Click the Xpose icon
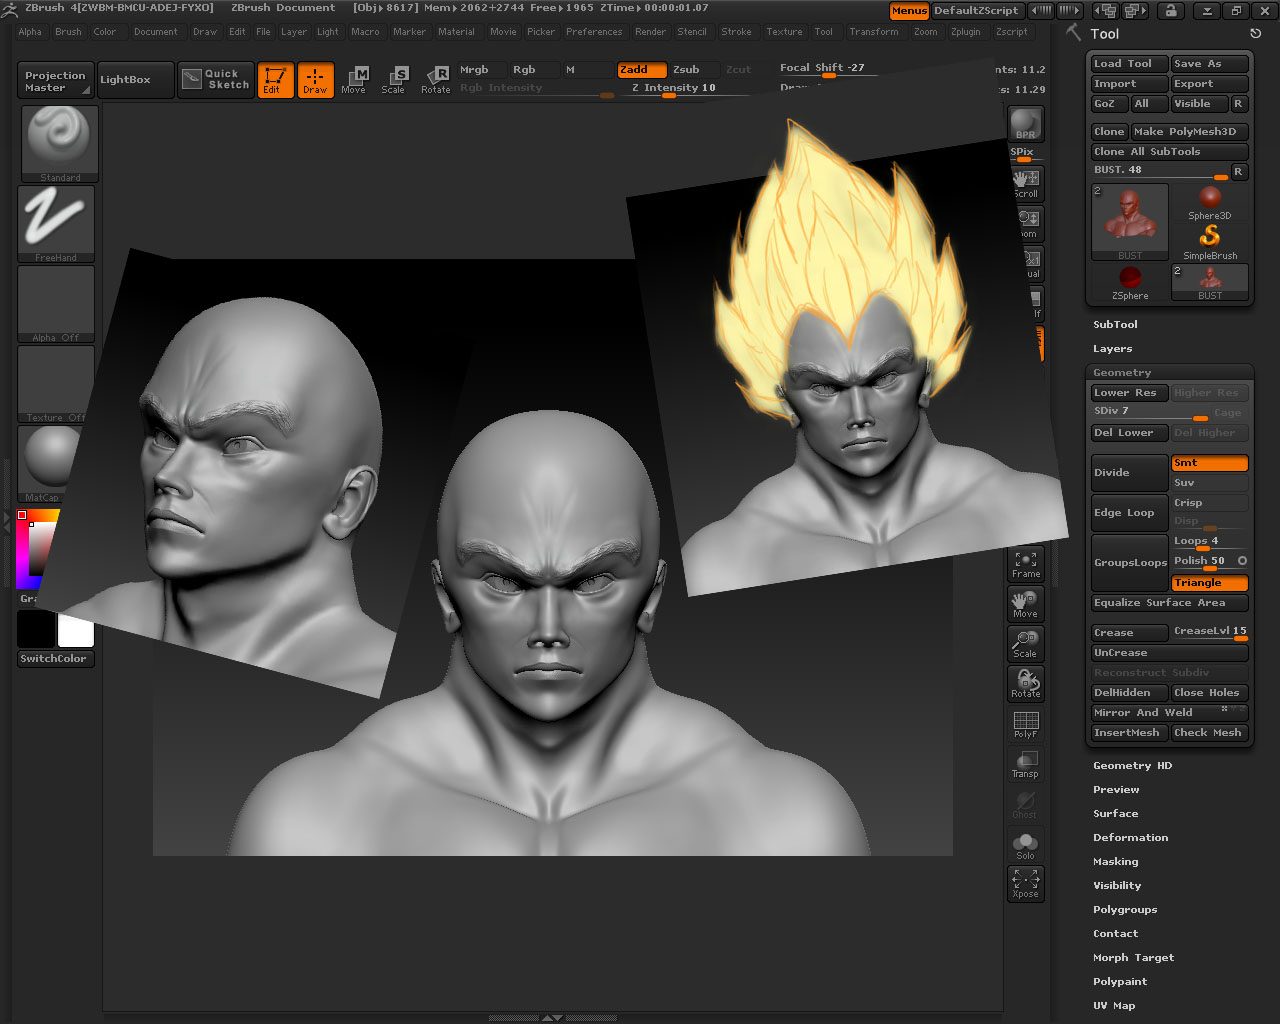1280x1024 pixels. click(x=1026, y=884)
